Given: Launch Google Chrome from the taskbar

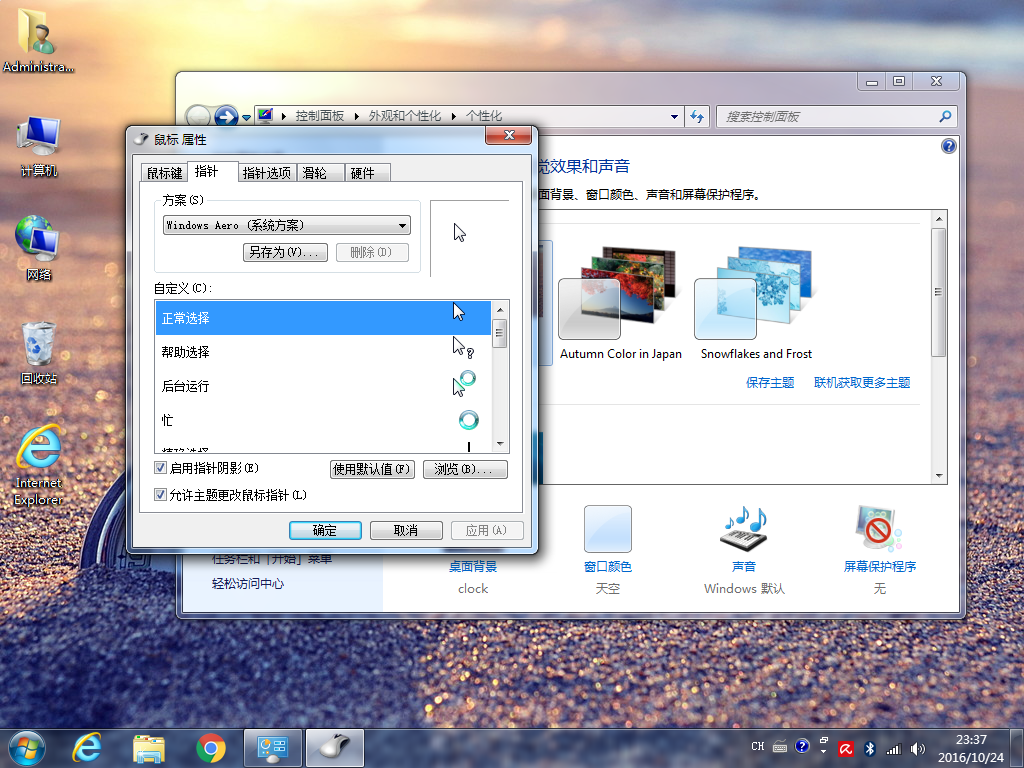Looking at the screenshot, I should tap(210, 748).
